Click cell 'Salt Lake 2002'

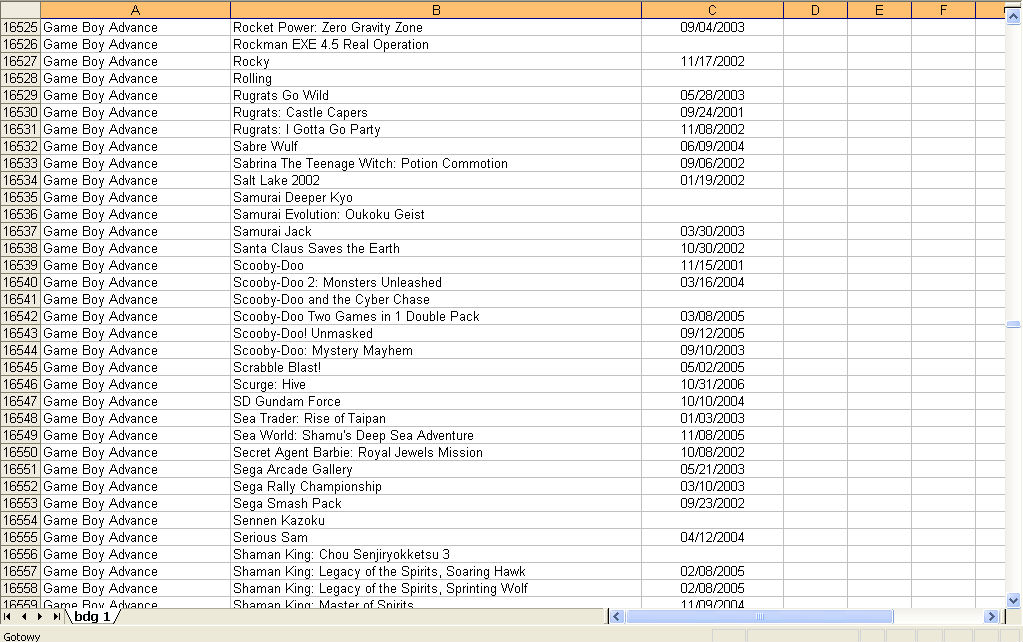(x=436, y=180)
